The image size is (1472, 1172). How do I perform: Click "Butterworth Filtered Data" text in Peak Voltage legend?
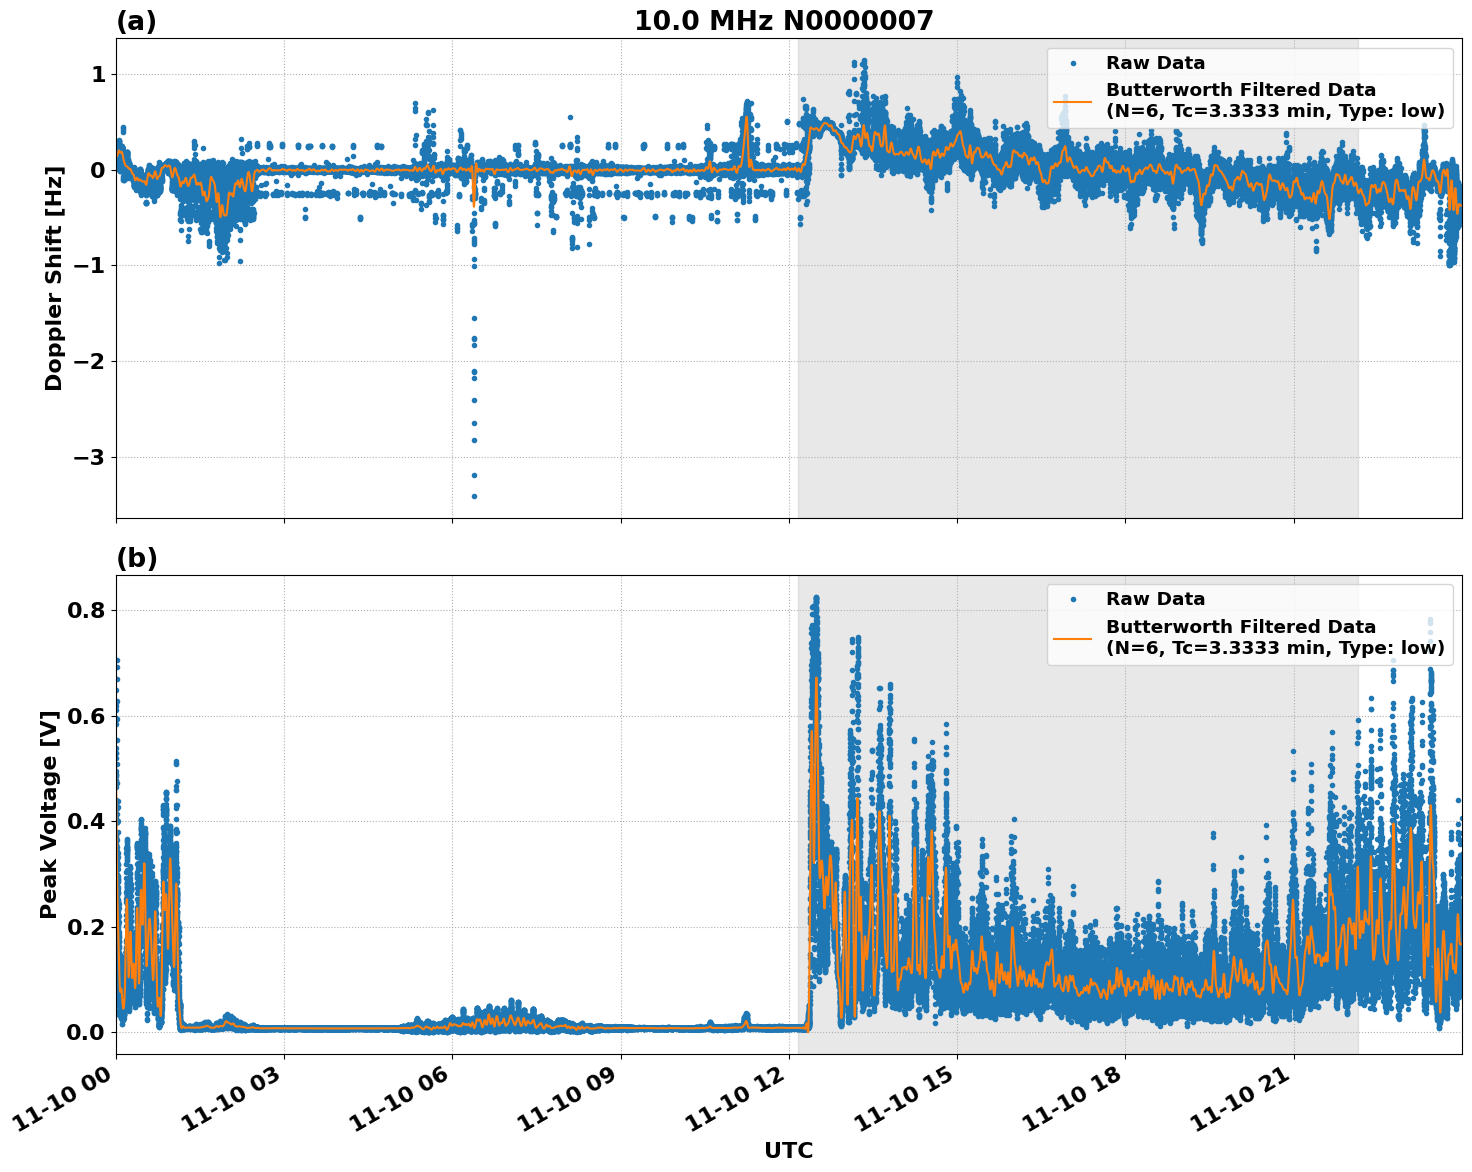[x=1240, y=627]
